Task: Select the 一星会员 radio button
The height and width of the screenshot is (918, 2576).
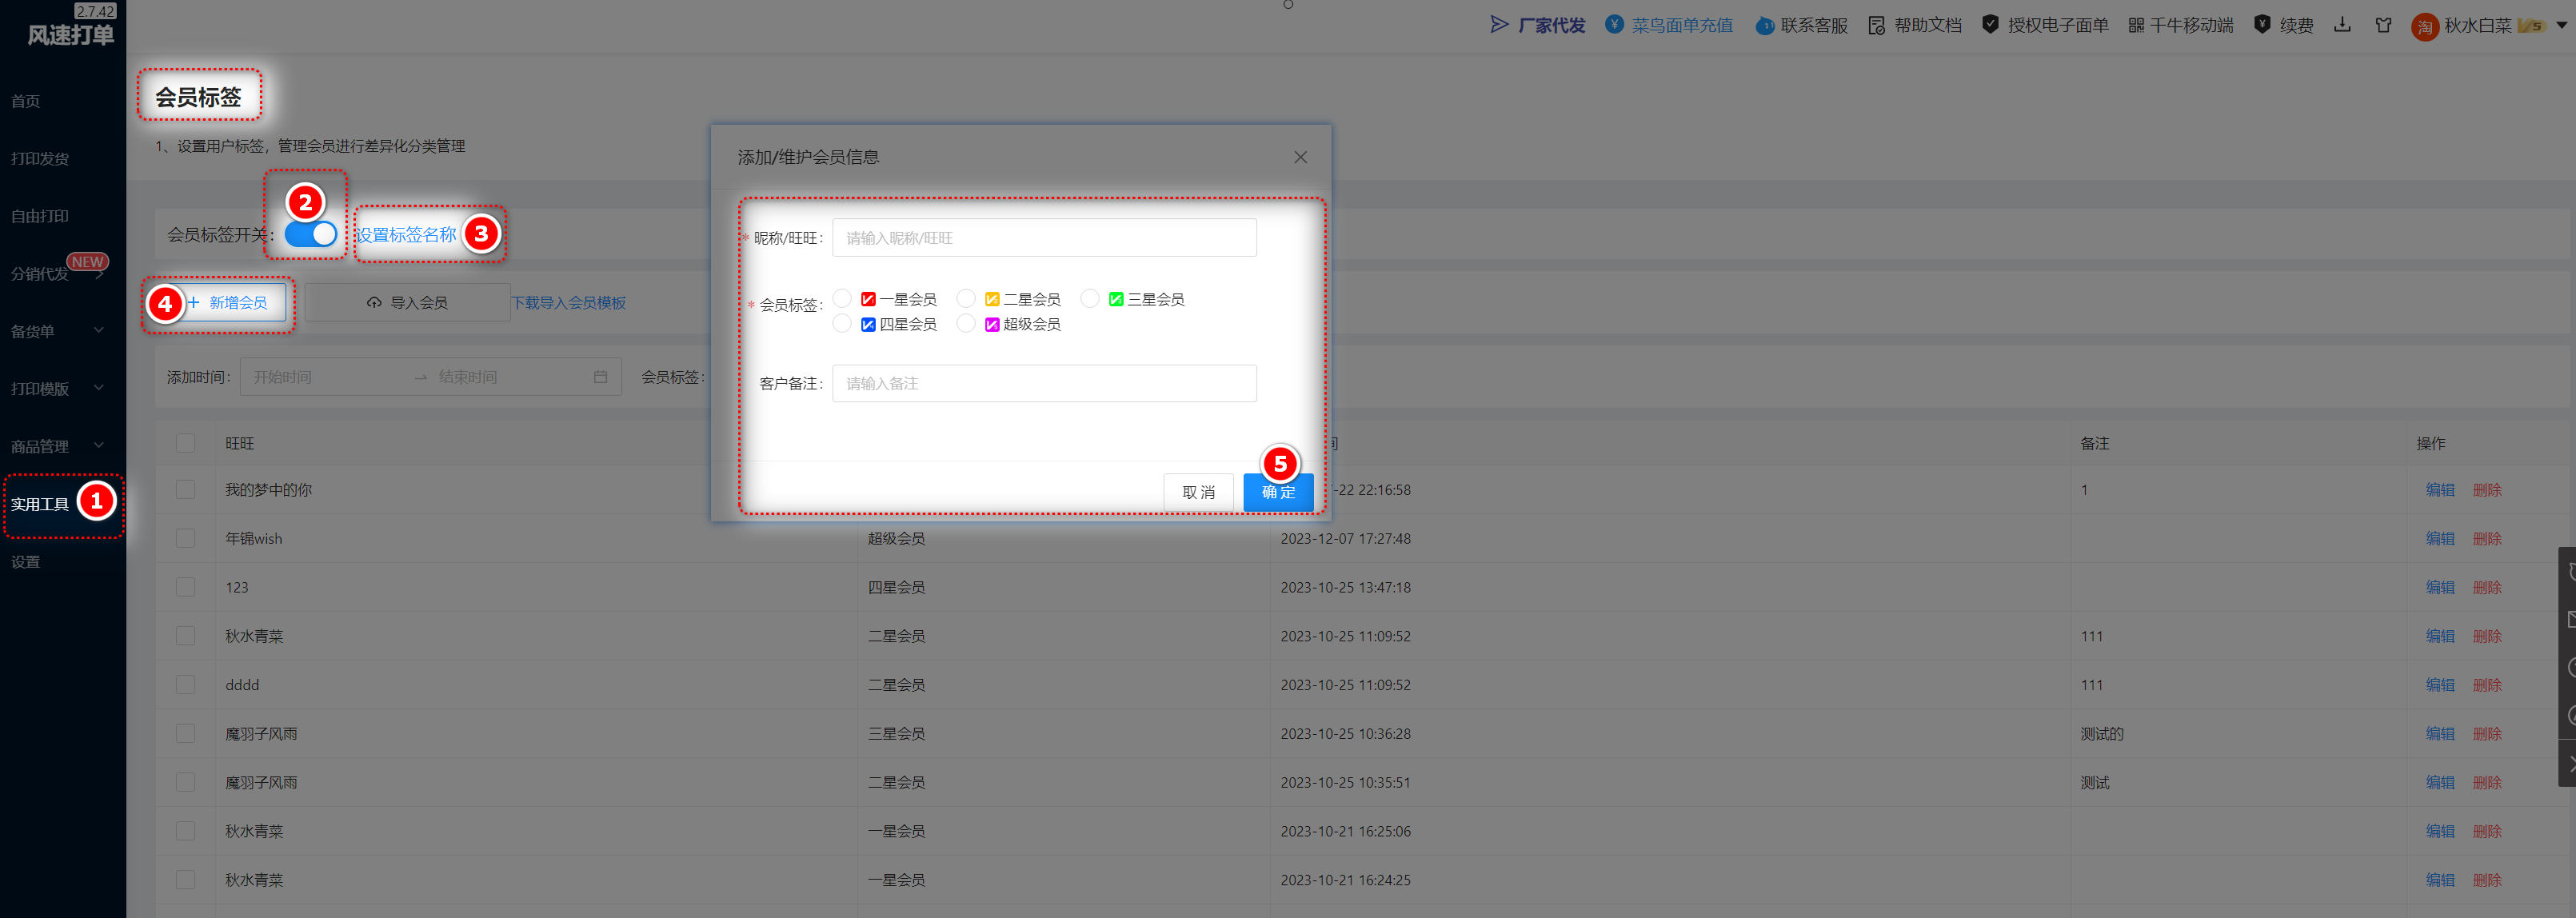Action: pos(842,299)
